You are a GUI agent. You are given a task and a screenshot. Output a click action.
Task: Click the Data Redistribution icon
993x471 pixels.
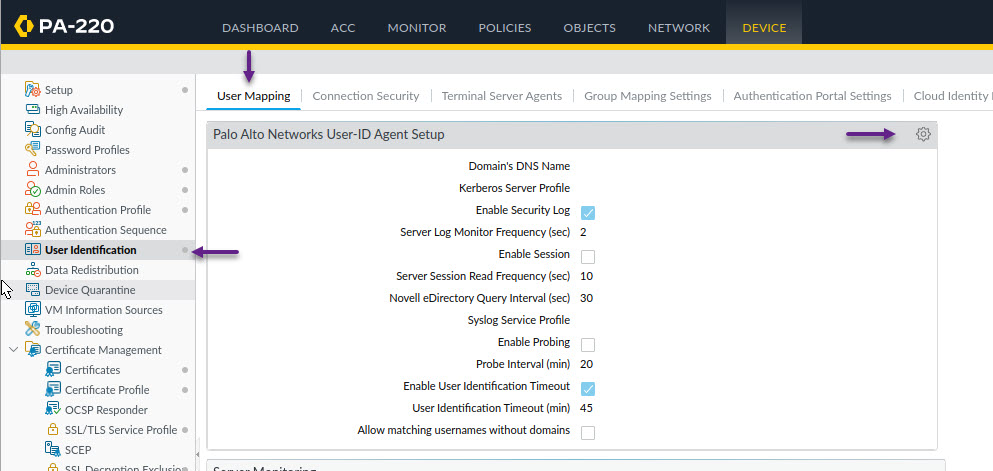click(x=32, y=270)
